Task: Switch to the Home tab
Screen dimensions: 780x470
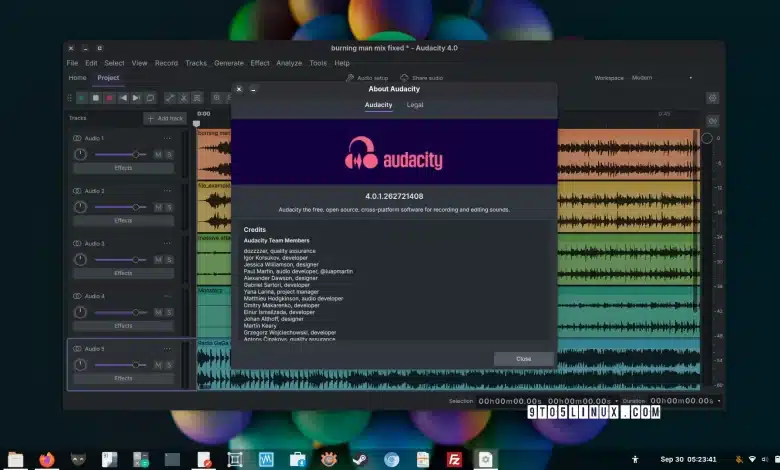Action: pos(77,78)
